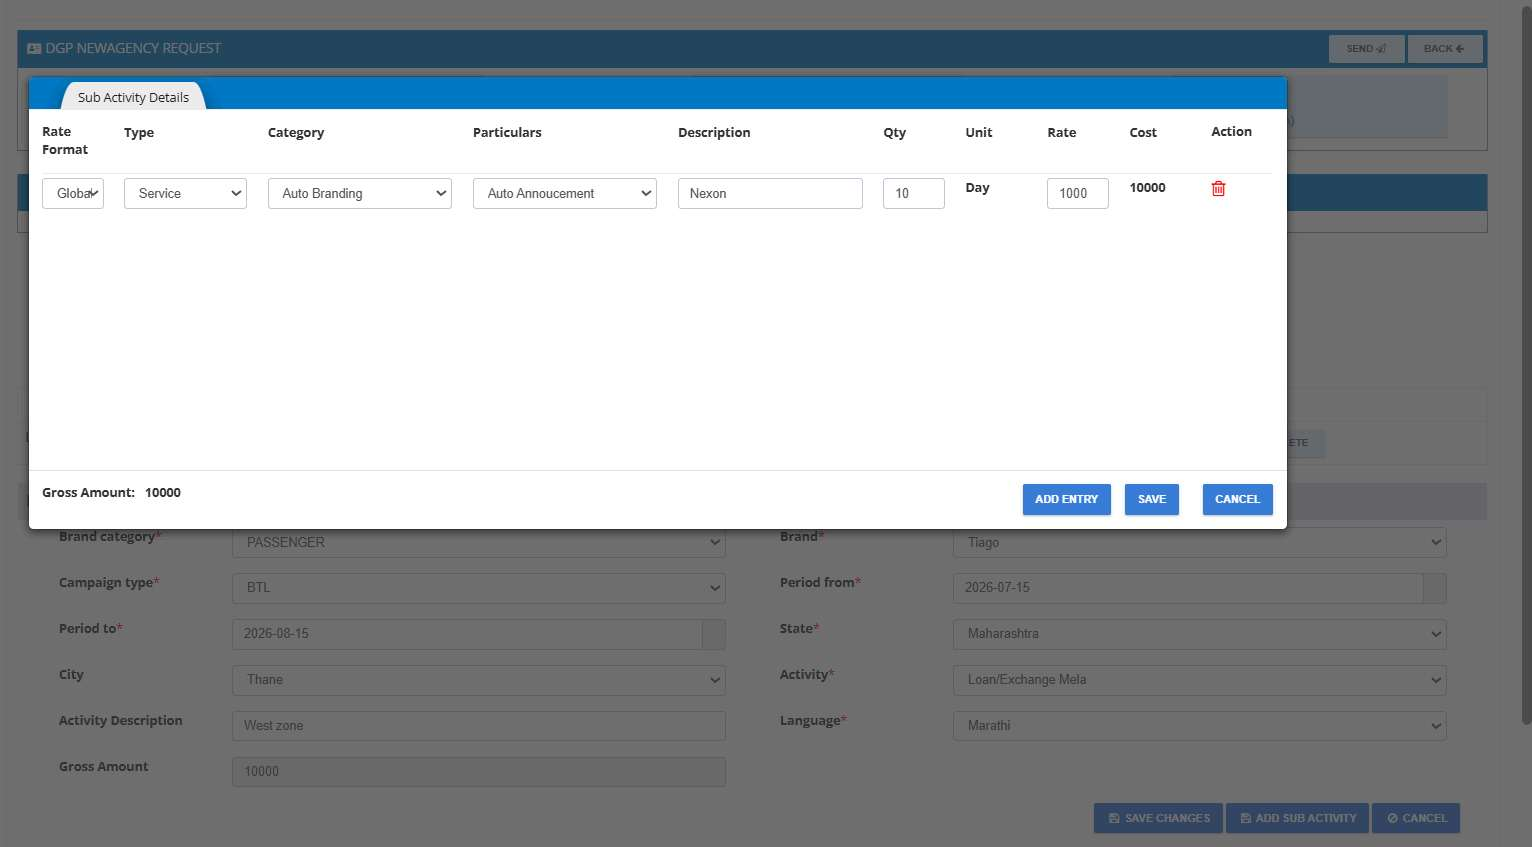Open the Campaign type dropdown showing BTL
The width and height of the screenshot is (1532, 847).
coord(479,588)
